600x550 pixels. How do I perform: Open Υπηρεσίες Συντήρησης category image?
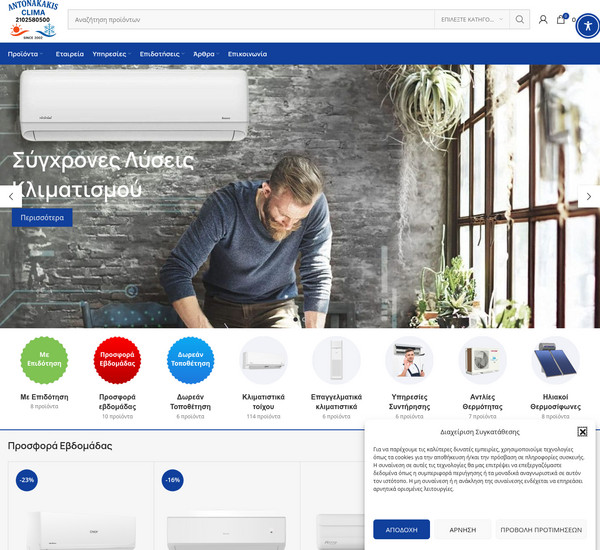(x=409, y=360)
